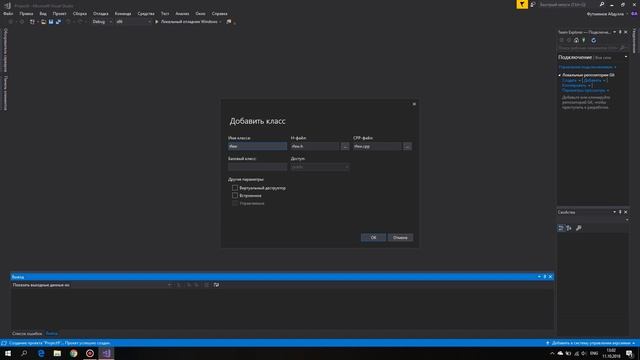Click the CPP-файл name field
The image size is (640, 360).
pos(378,146)
